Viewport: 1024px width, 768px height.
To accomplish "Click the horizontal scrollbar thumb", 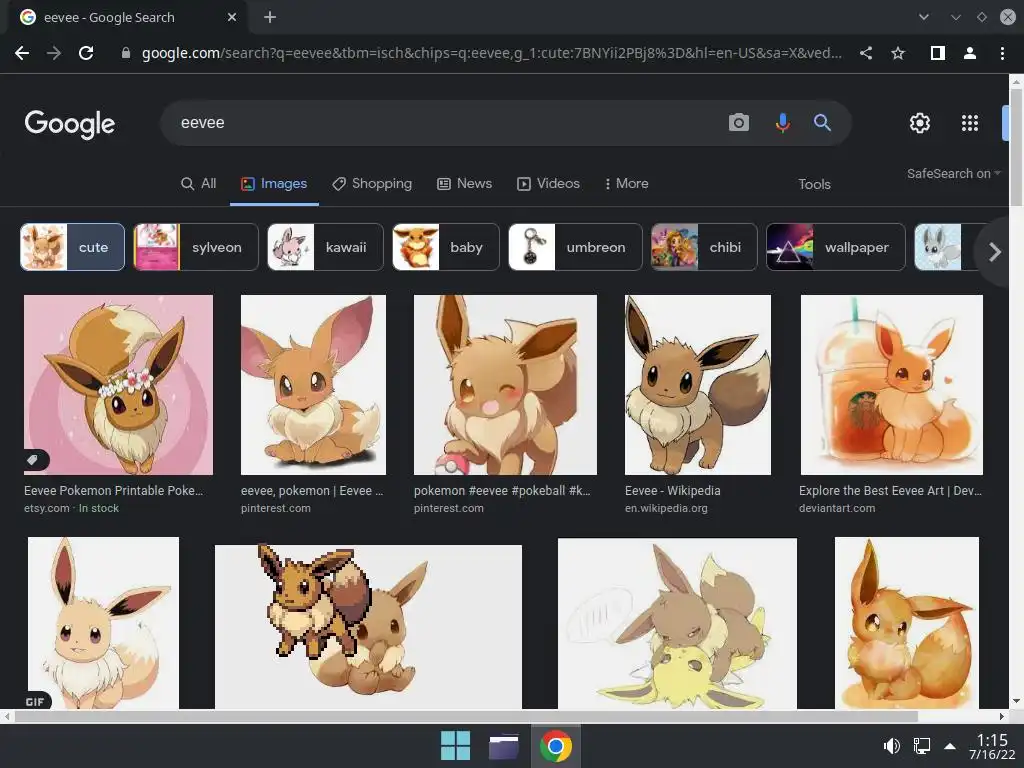I will [466, 716].
